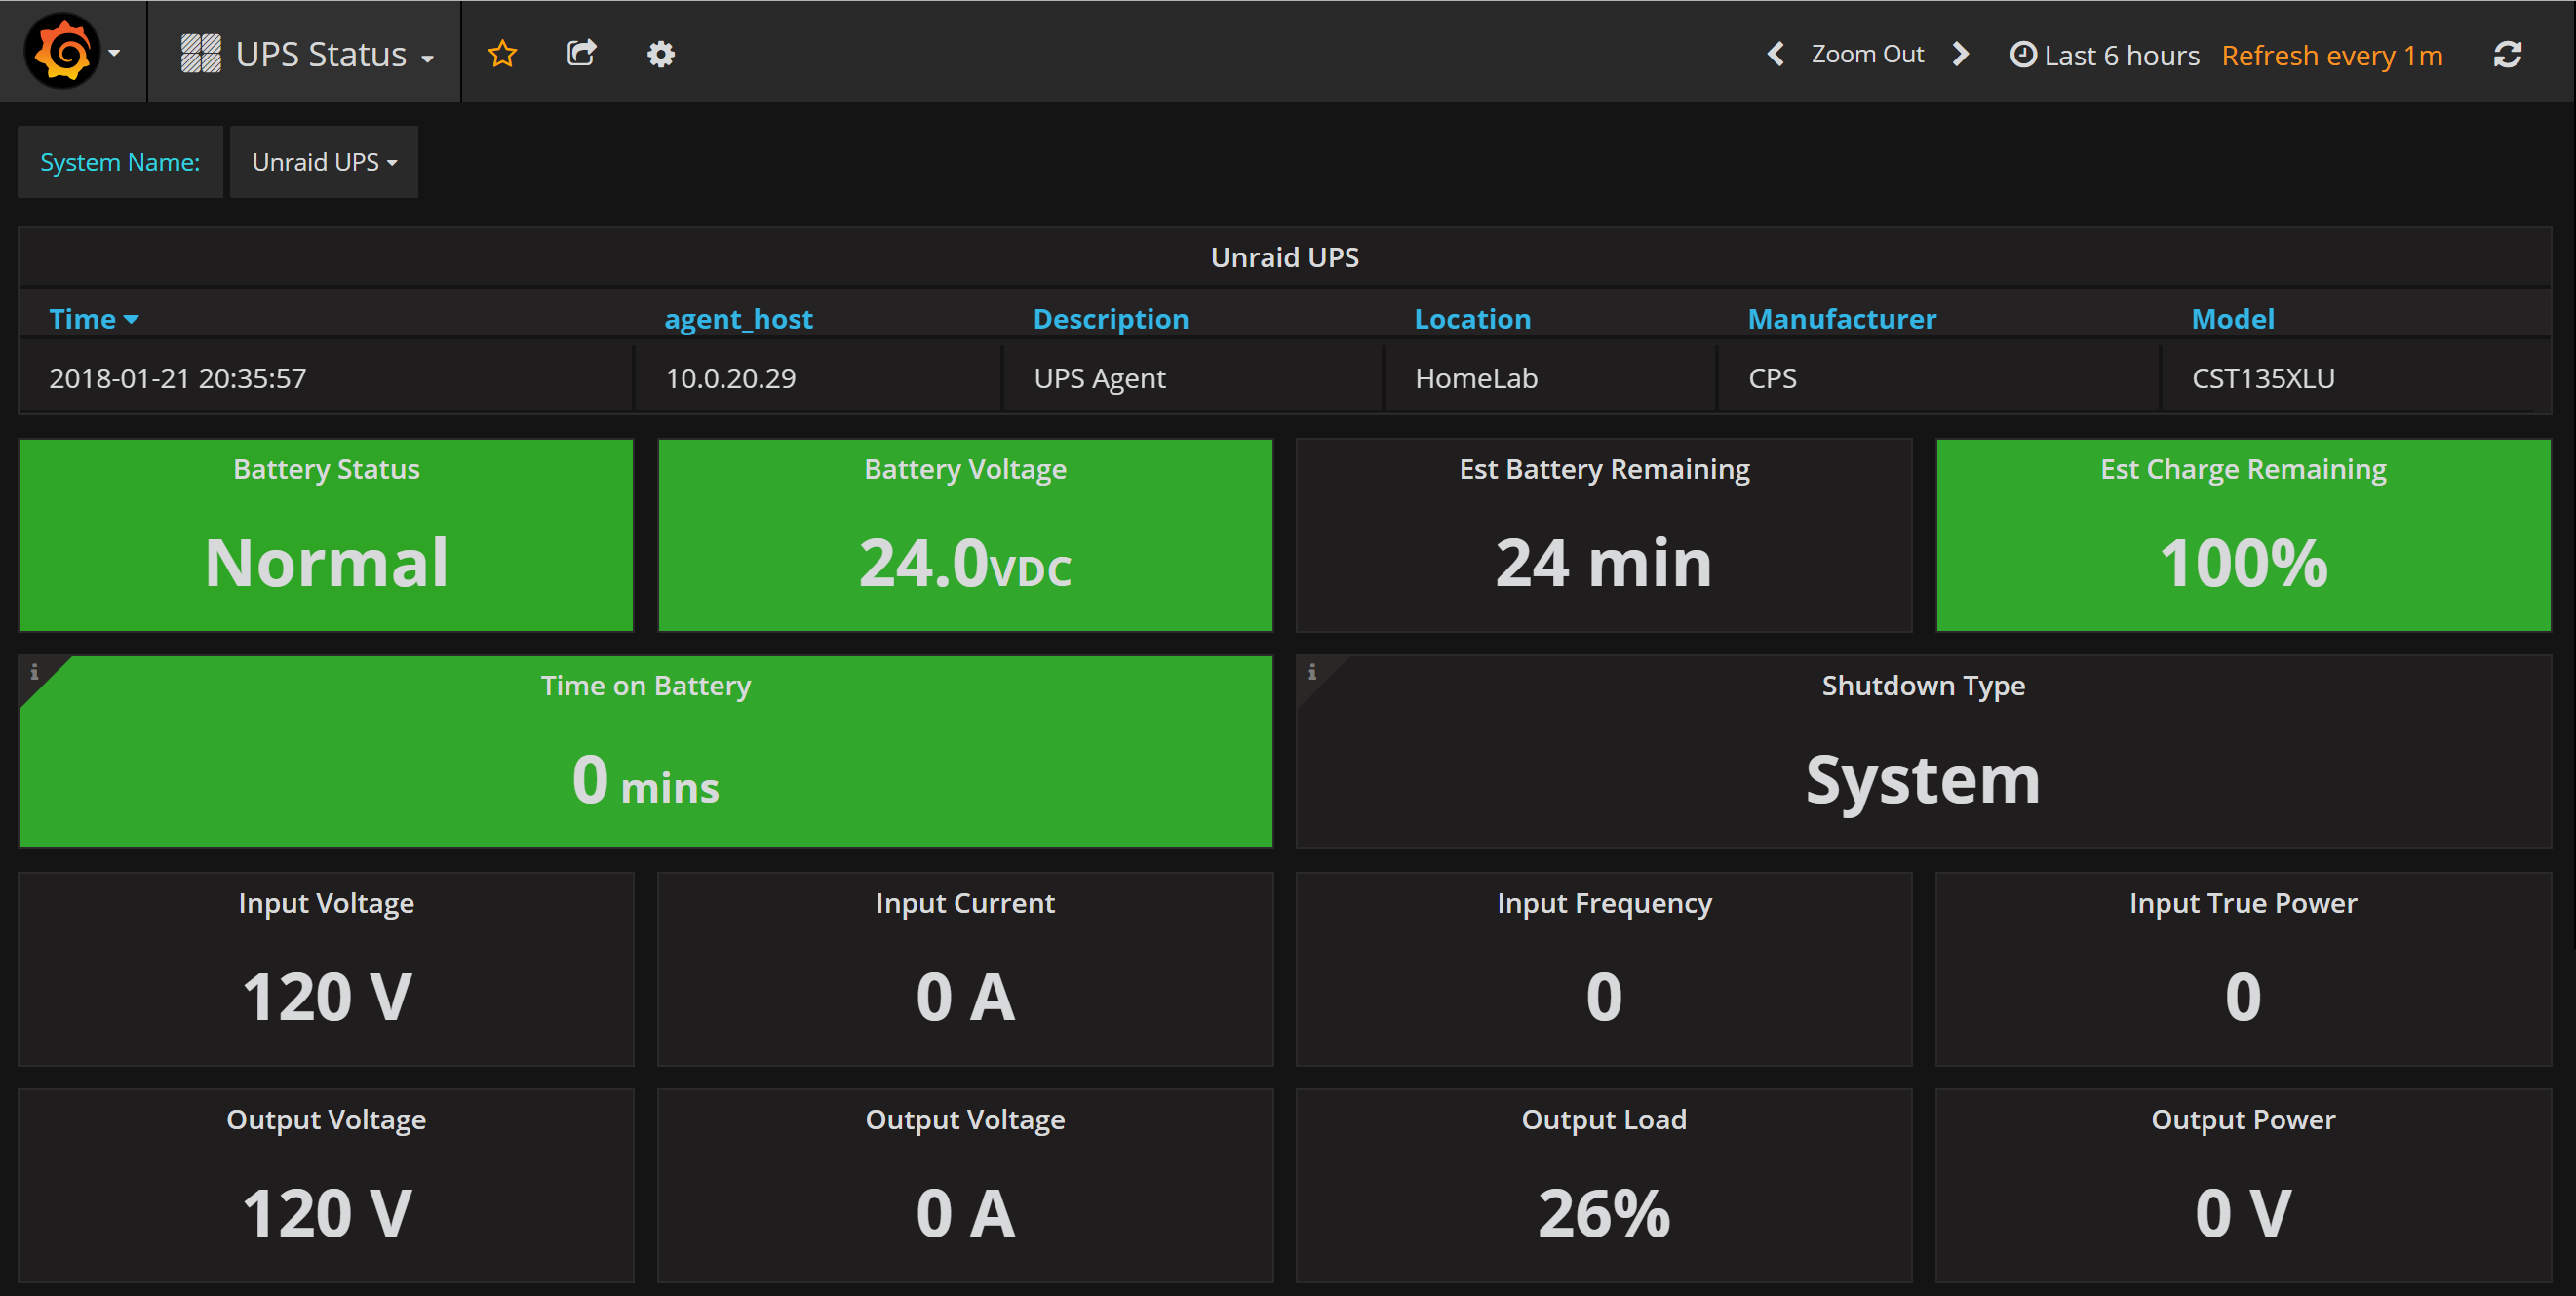Viewport: 2576px width, 1296px height.
Task: Click the refresh dashboard icon
Action: pyautogui.click(x=2507, y=54)
